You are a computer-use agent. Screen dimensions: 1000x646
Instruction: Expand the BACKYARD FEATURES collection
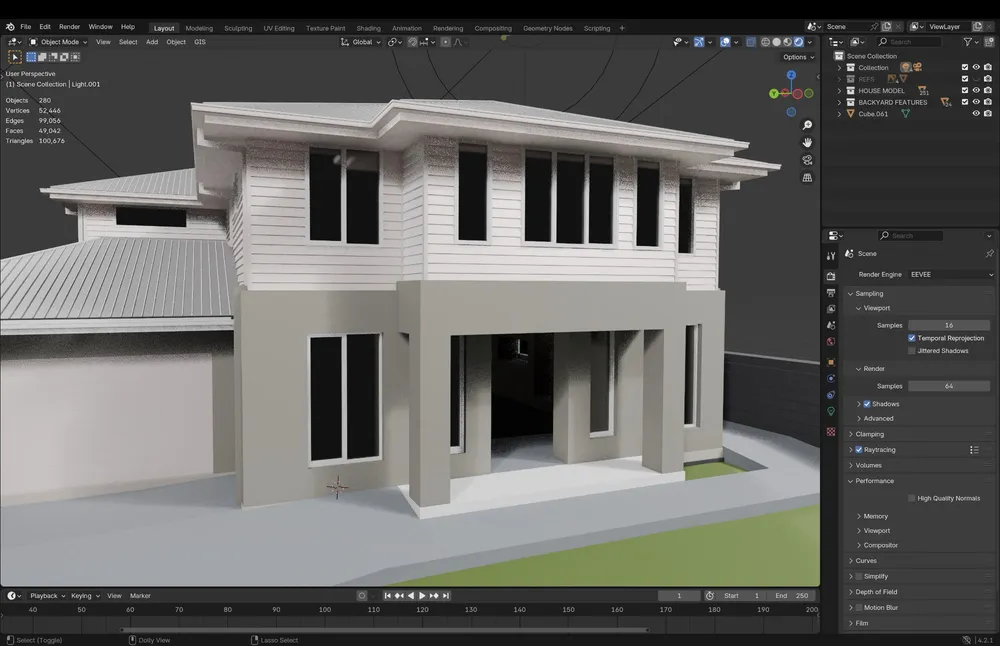840,102
